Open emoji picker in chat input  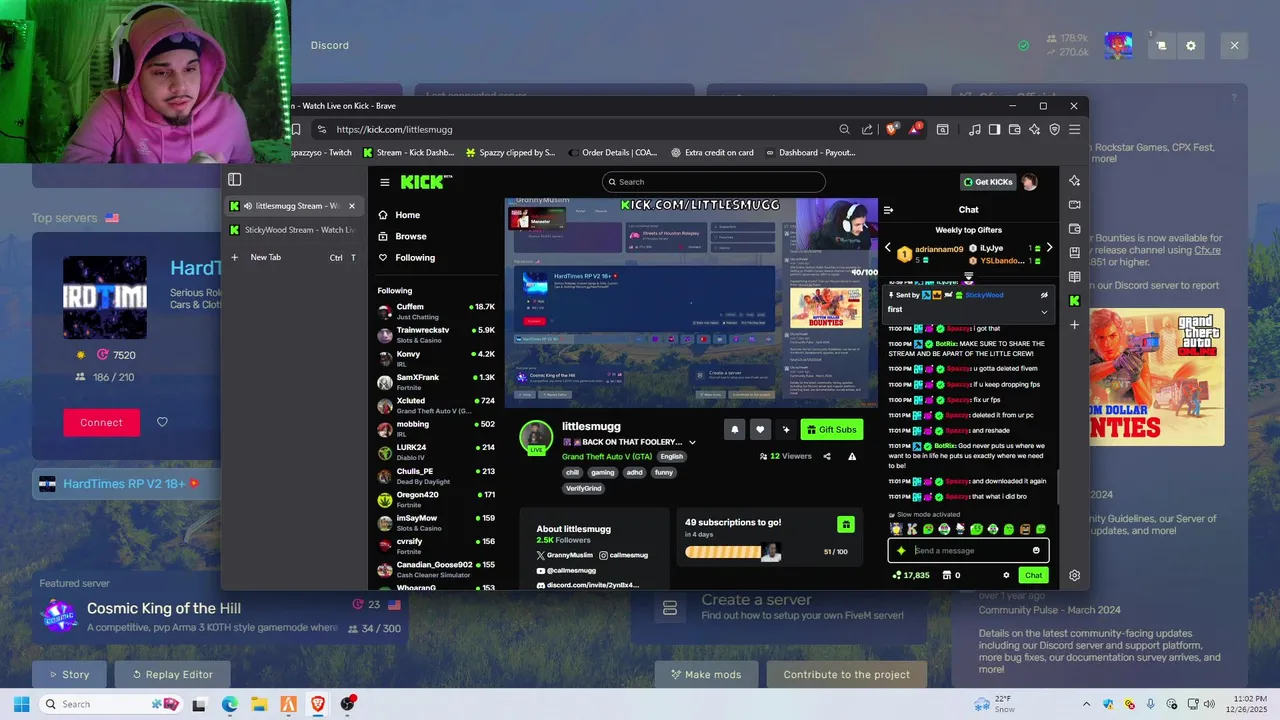(x=1036, y=550)
